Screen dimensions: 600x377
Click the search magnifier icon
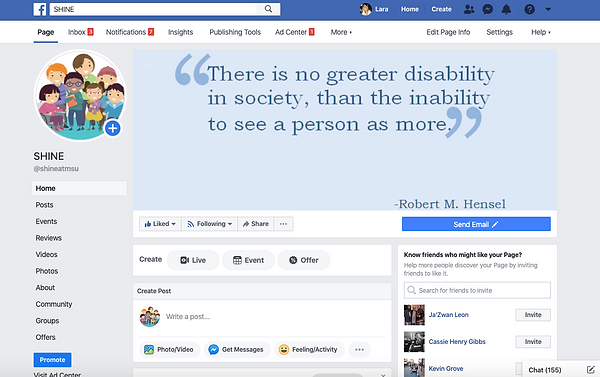269,9
